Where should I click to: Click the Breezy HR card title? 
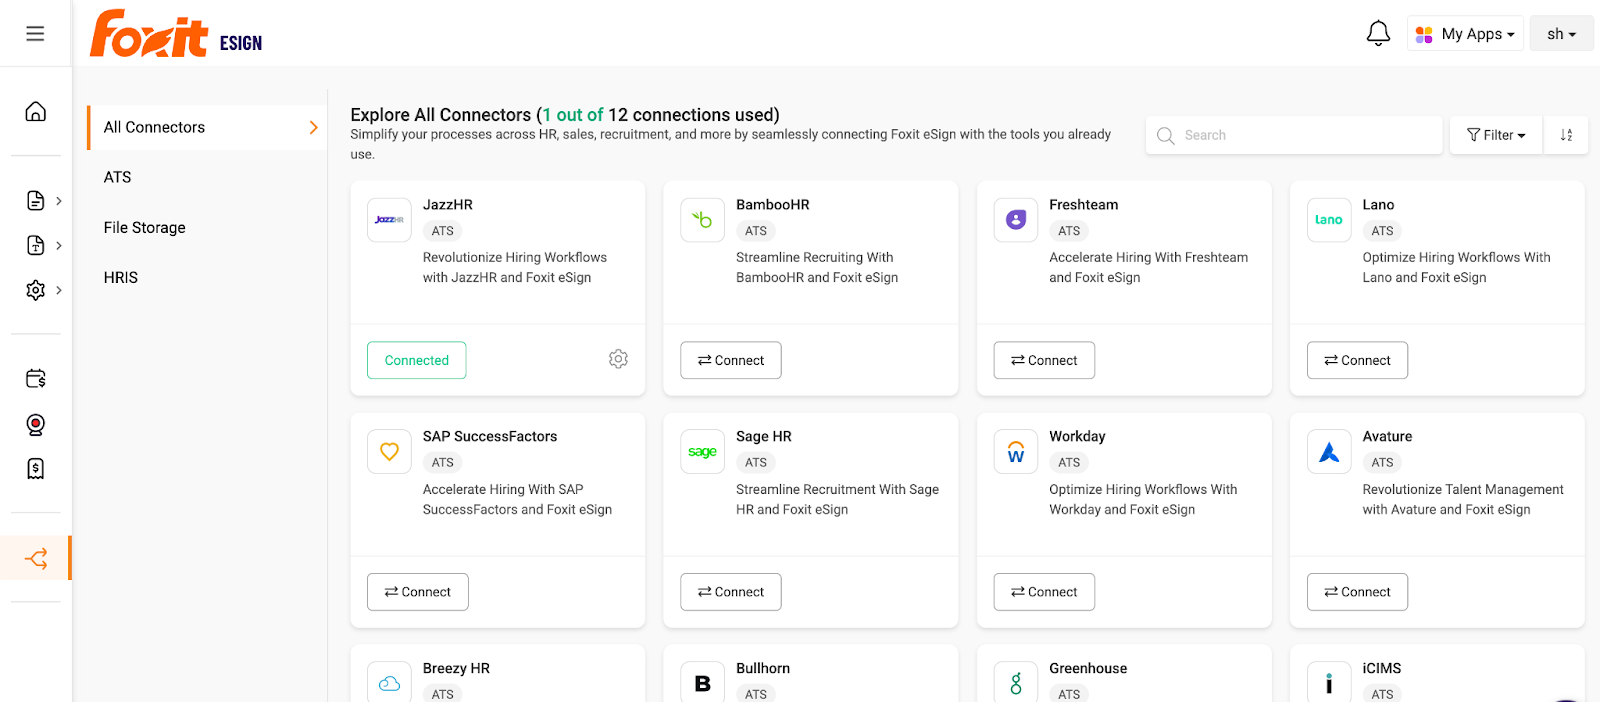(x=456, y=669)
